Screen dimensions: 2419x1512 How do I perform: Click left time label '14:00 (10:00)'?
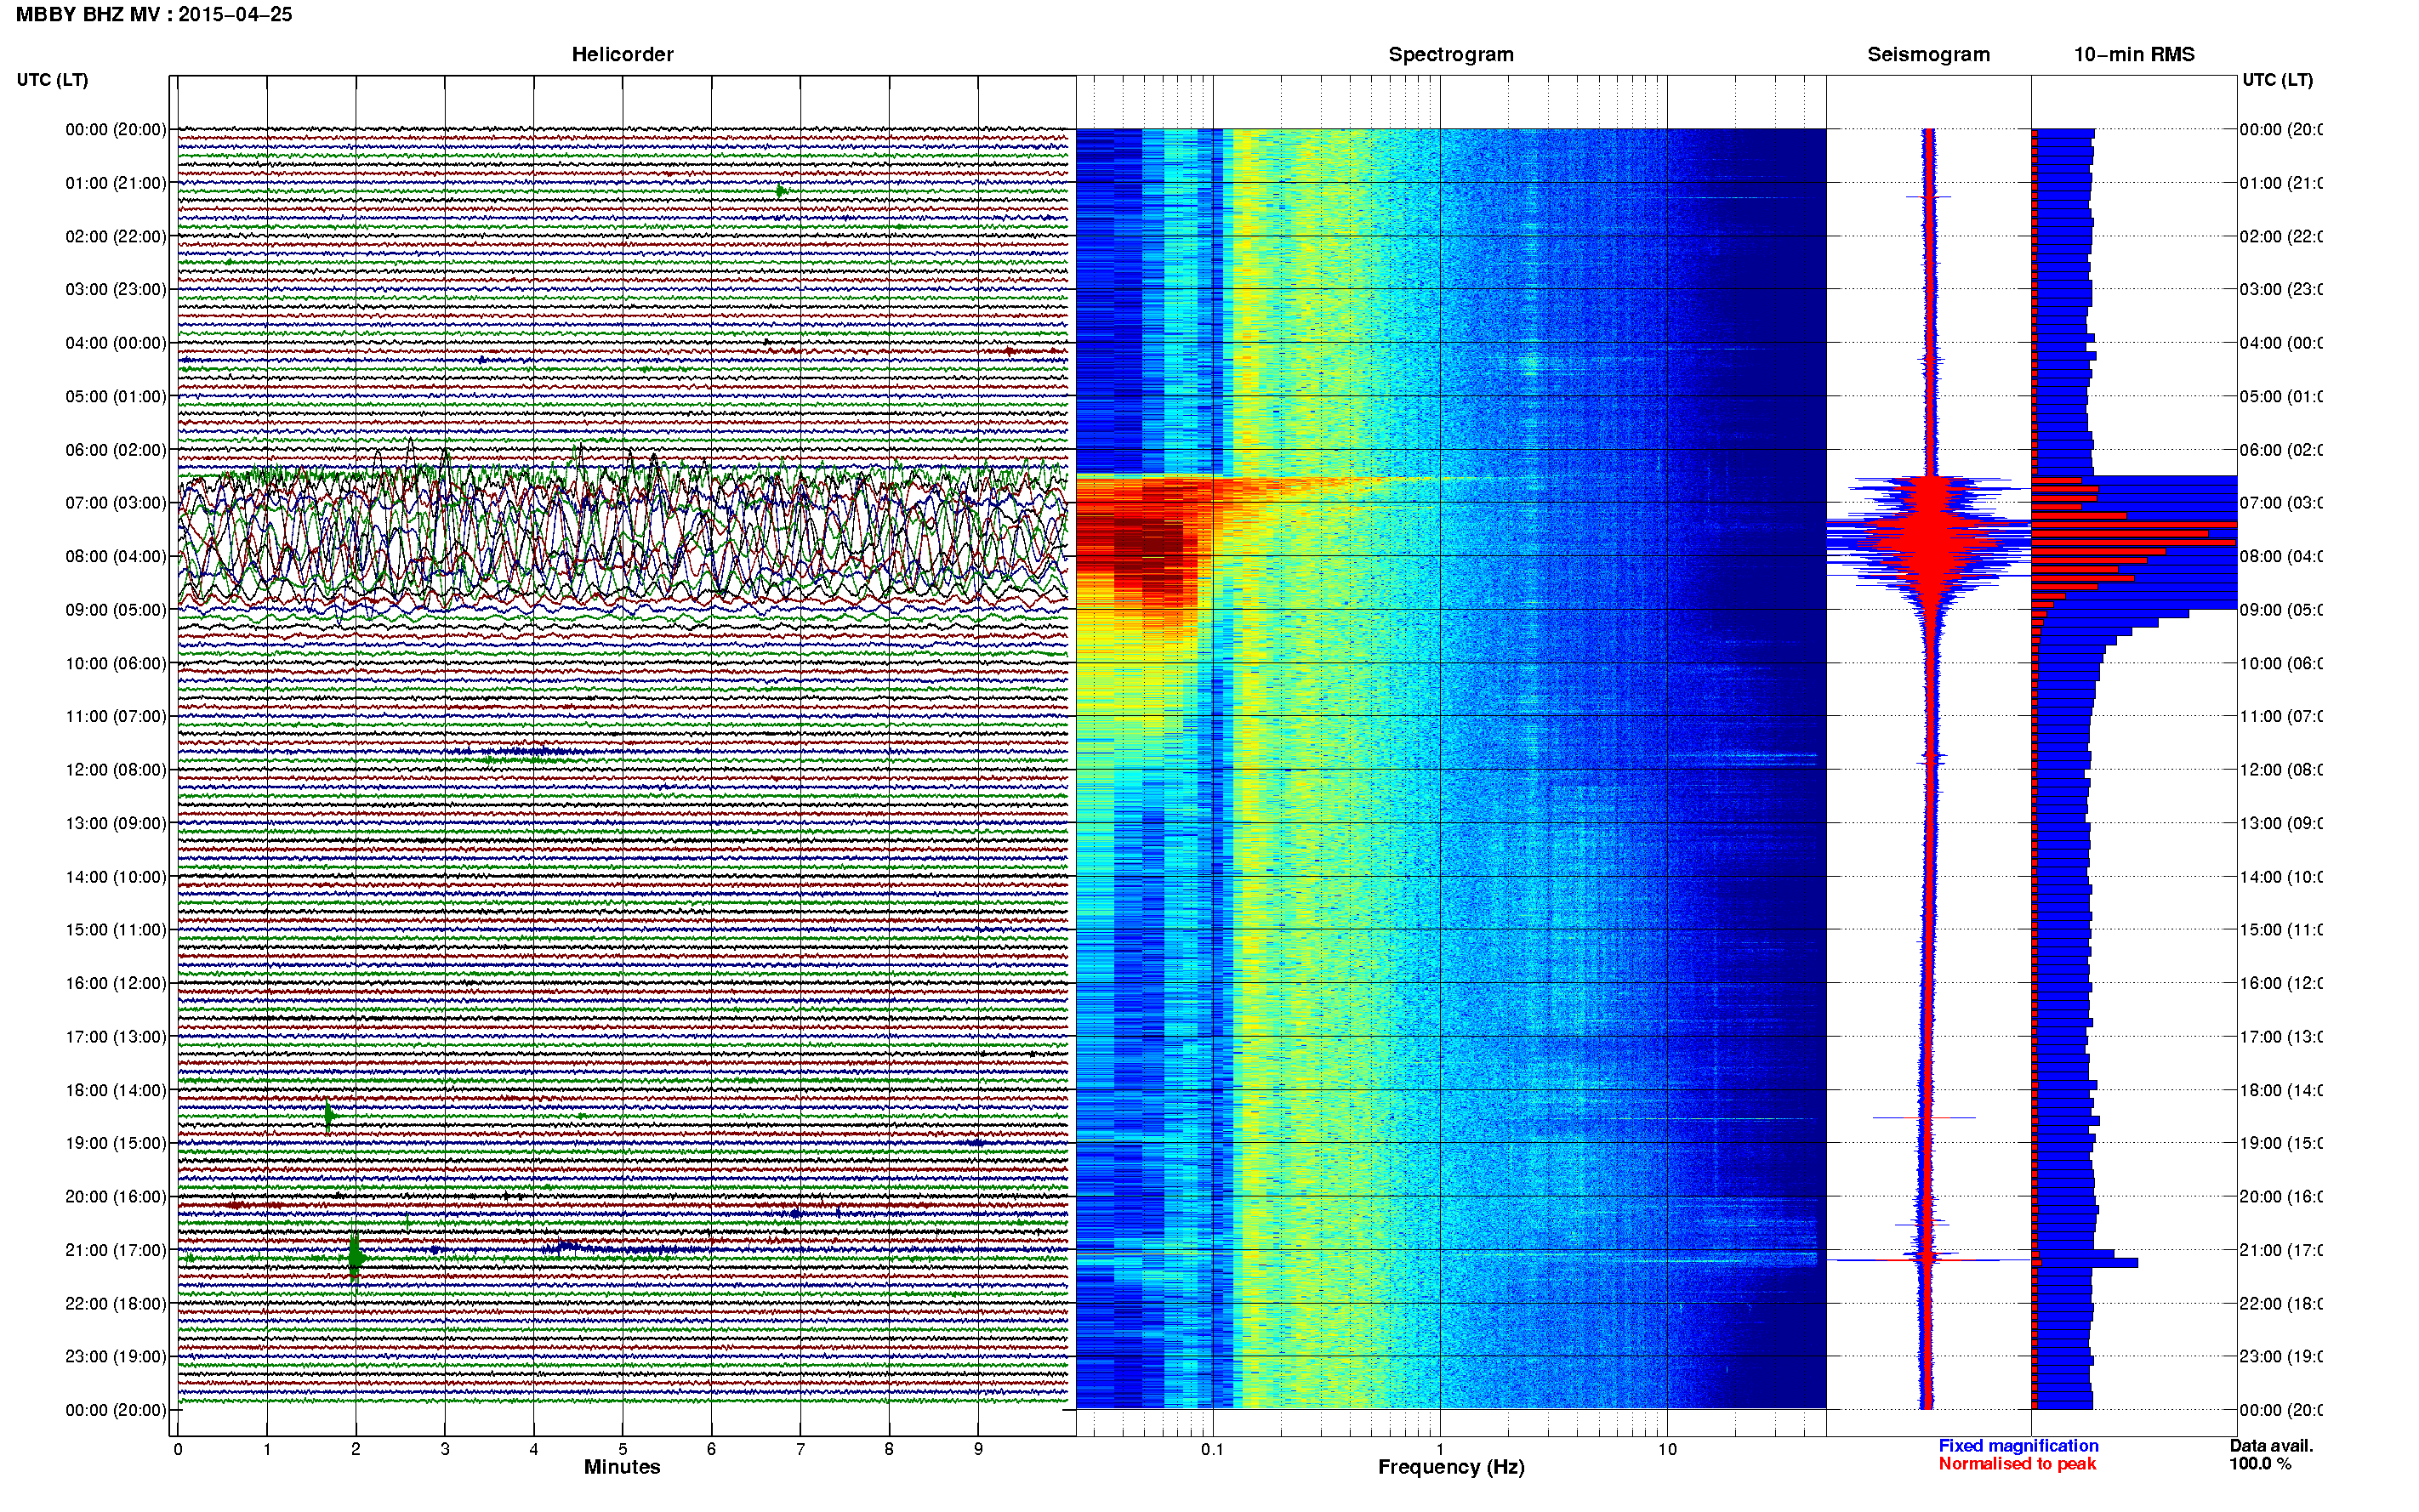(x=116, y=877)
